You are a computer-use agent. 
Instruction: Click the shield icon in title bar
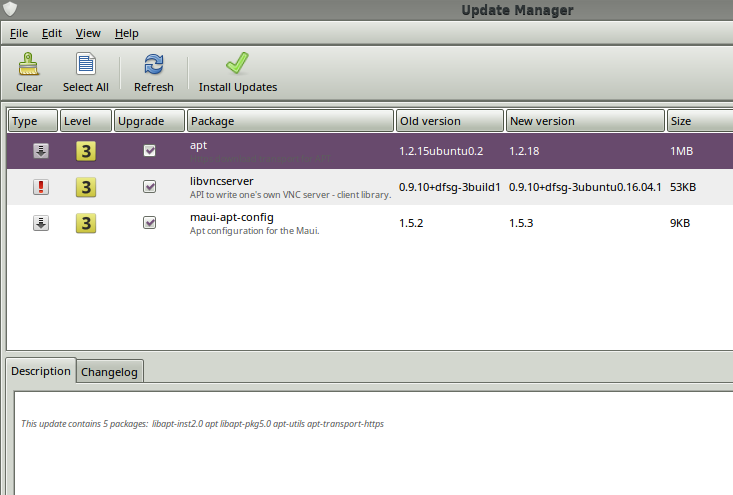[x=9, y=10]
